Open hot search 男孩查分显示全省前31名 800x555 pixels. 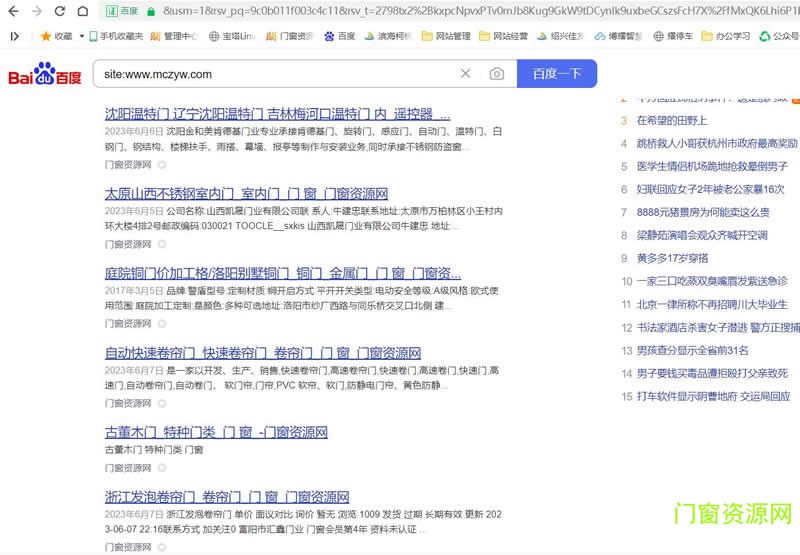coord(692,351)
